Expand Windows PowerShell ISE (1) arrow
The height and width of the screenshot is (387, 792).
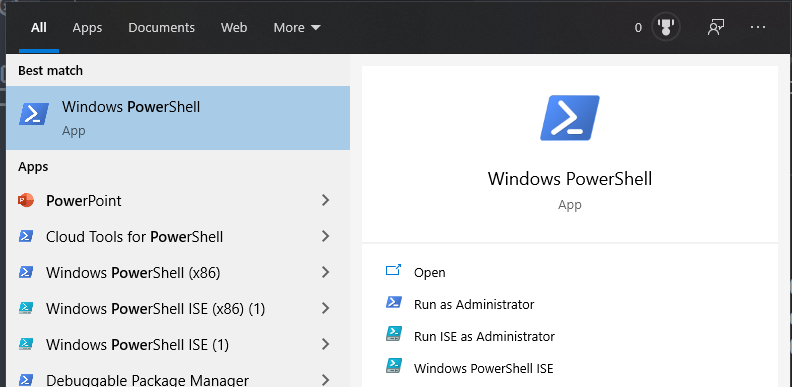pos(325,345)
